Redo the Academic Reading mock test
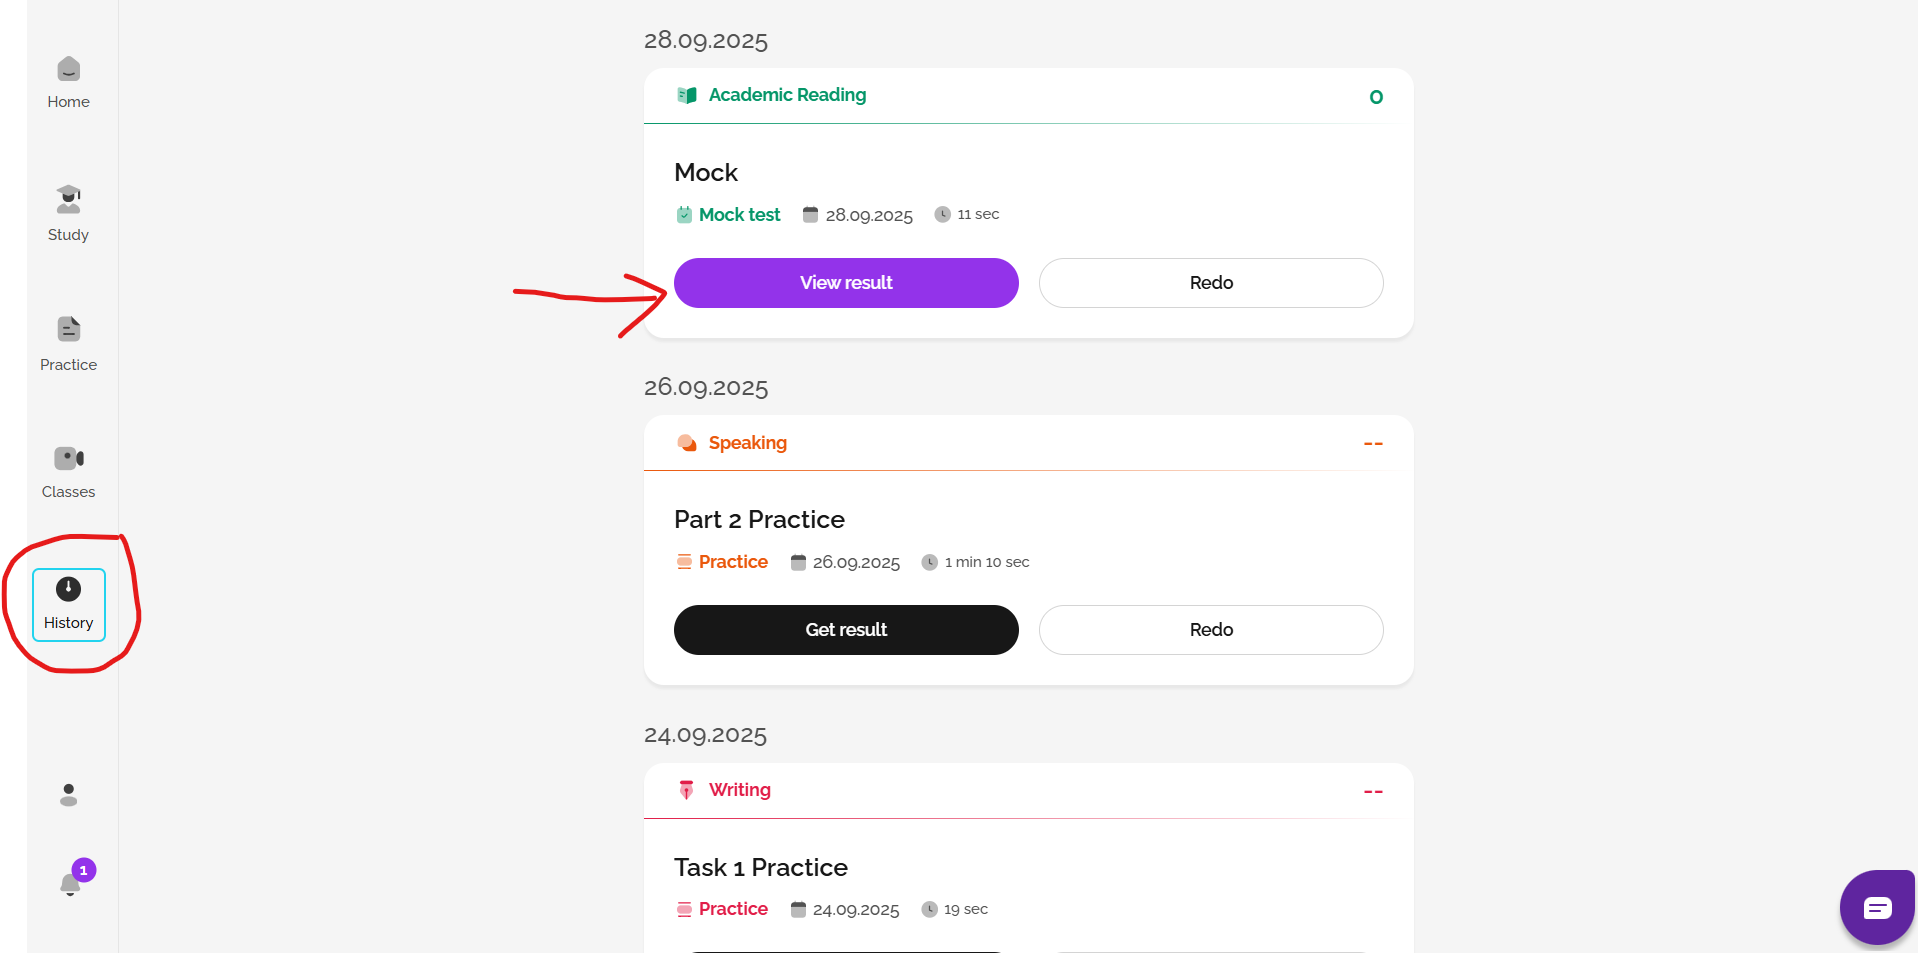The width and height of the screenshot is (1918, 953). point(1211,283)
